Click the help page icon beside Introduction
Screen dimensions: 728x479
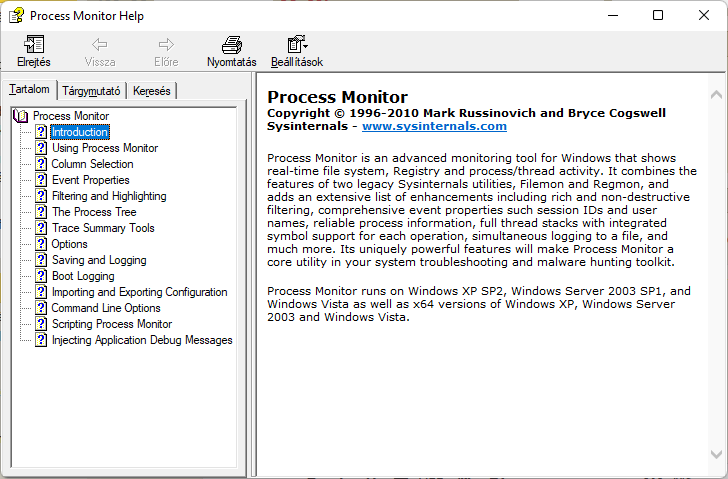pyautogui.click(x=41, y=132)
